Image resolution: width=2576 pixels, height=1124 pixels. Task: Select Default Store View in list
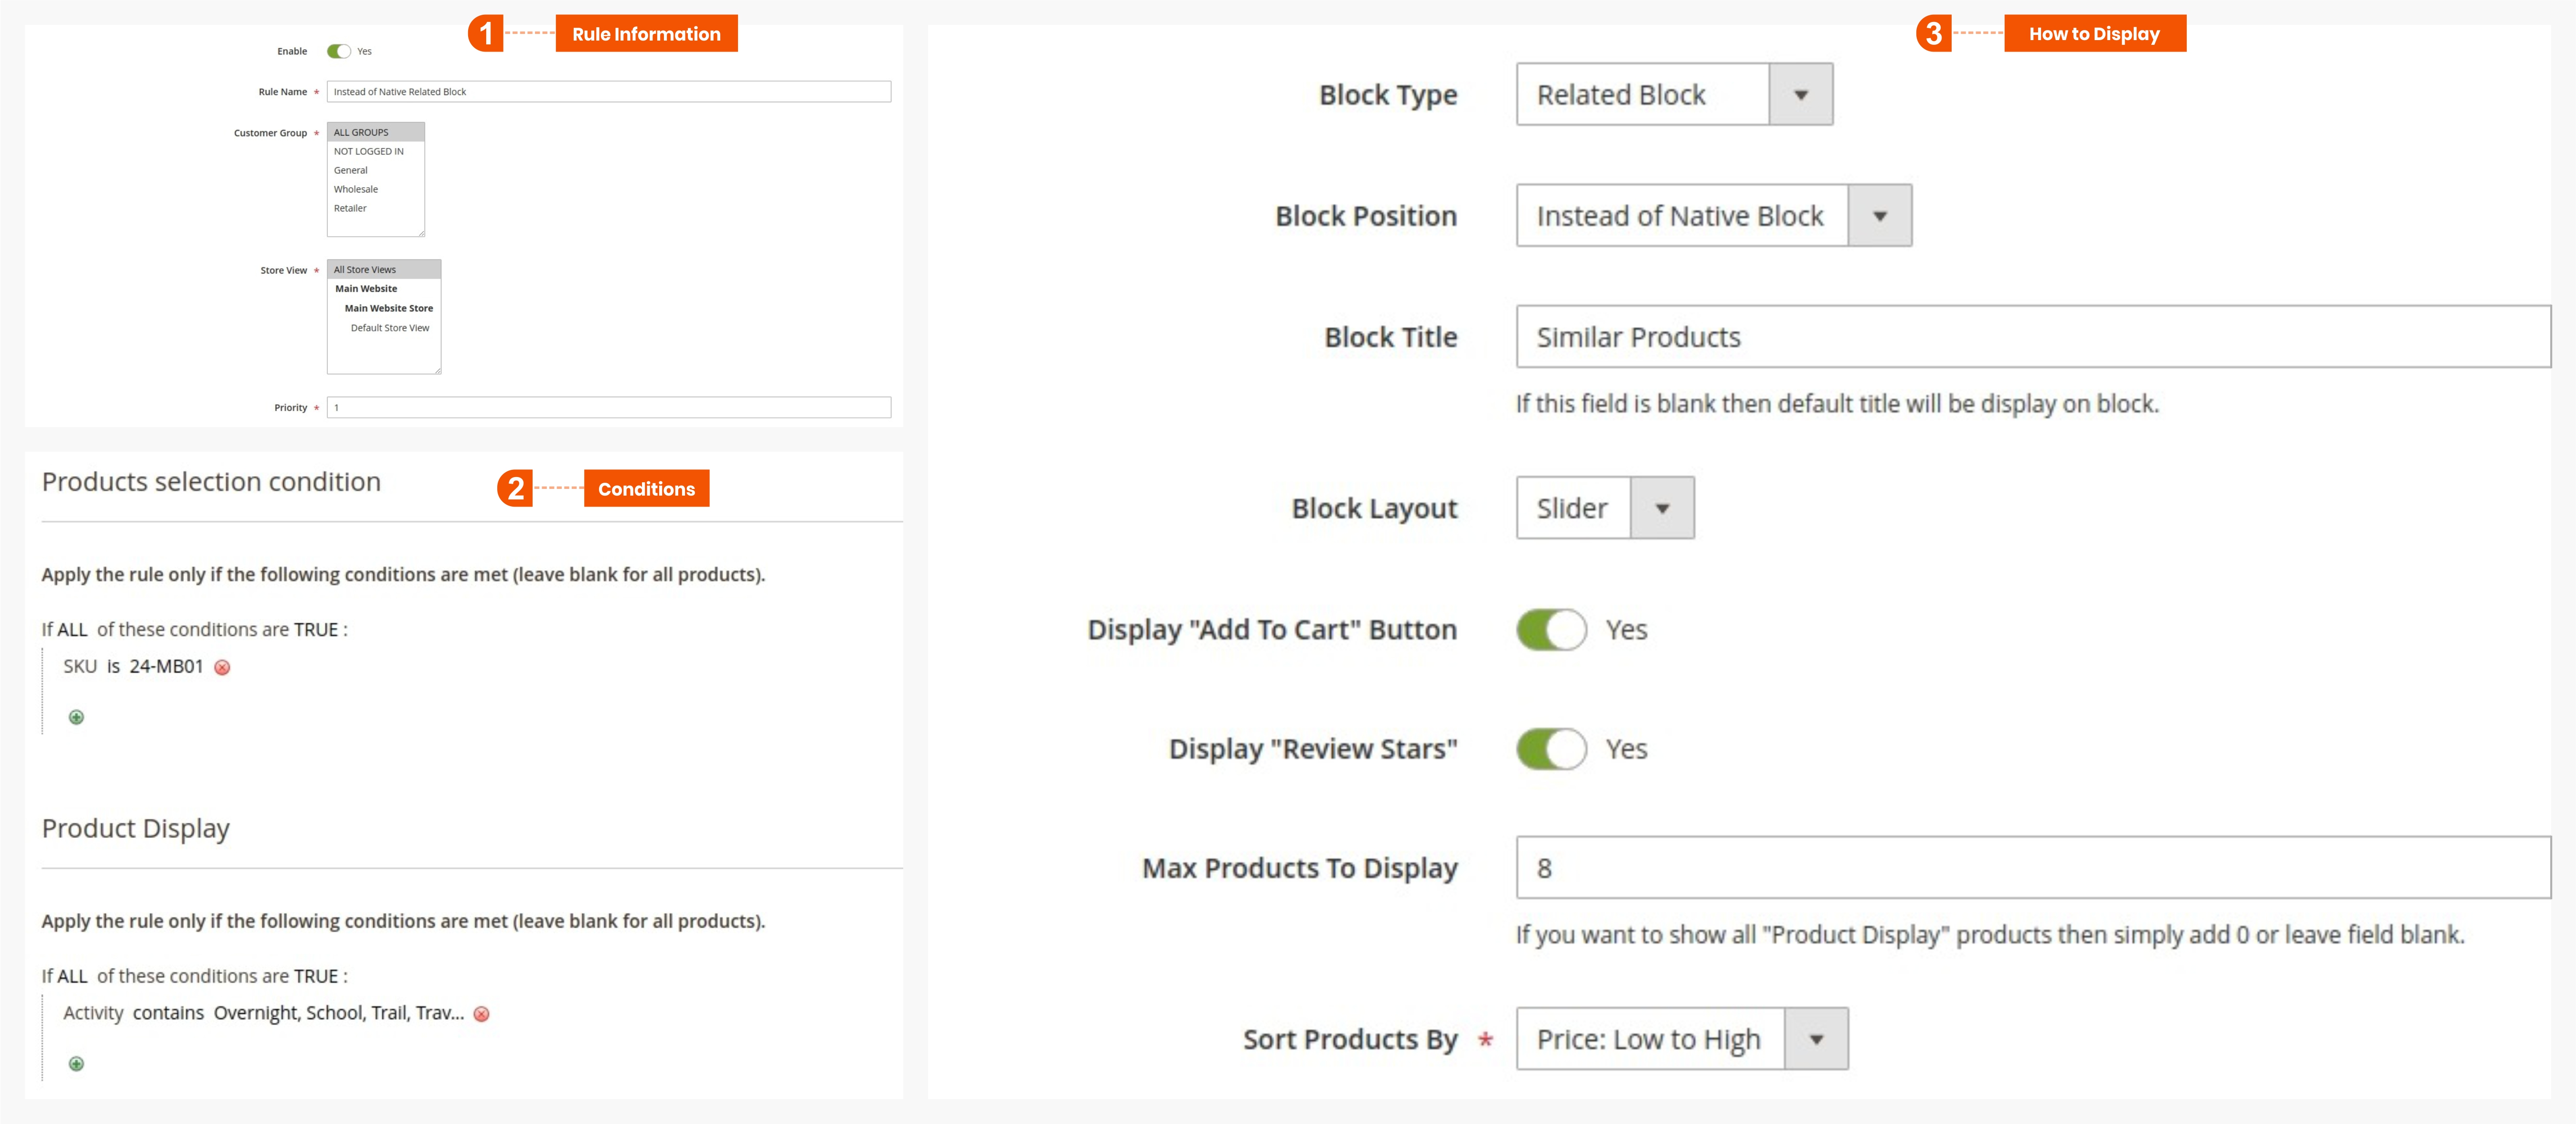coord(389,328)
